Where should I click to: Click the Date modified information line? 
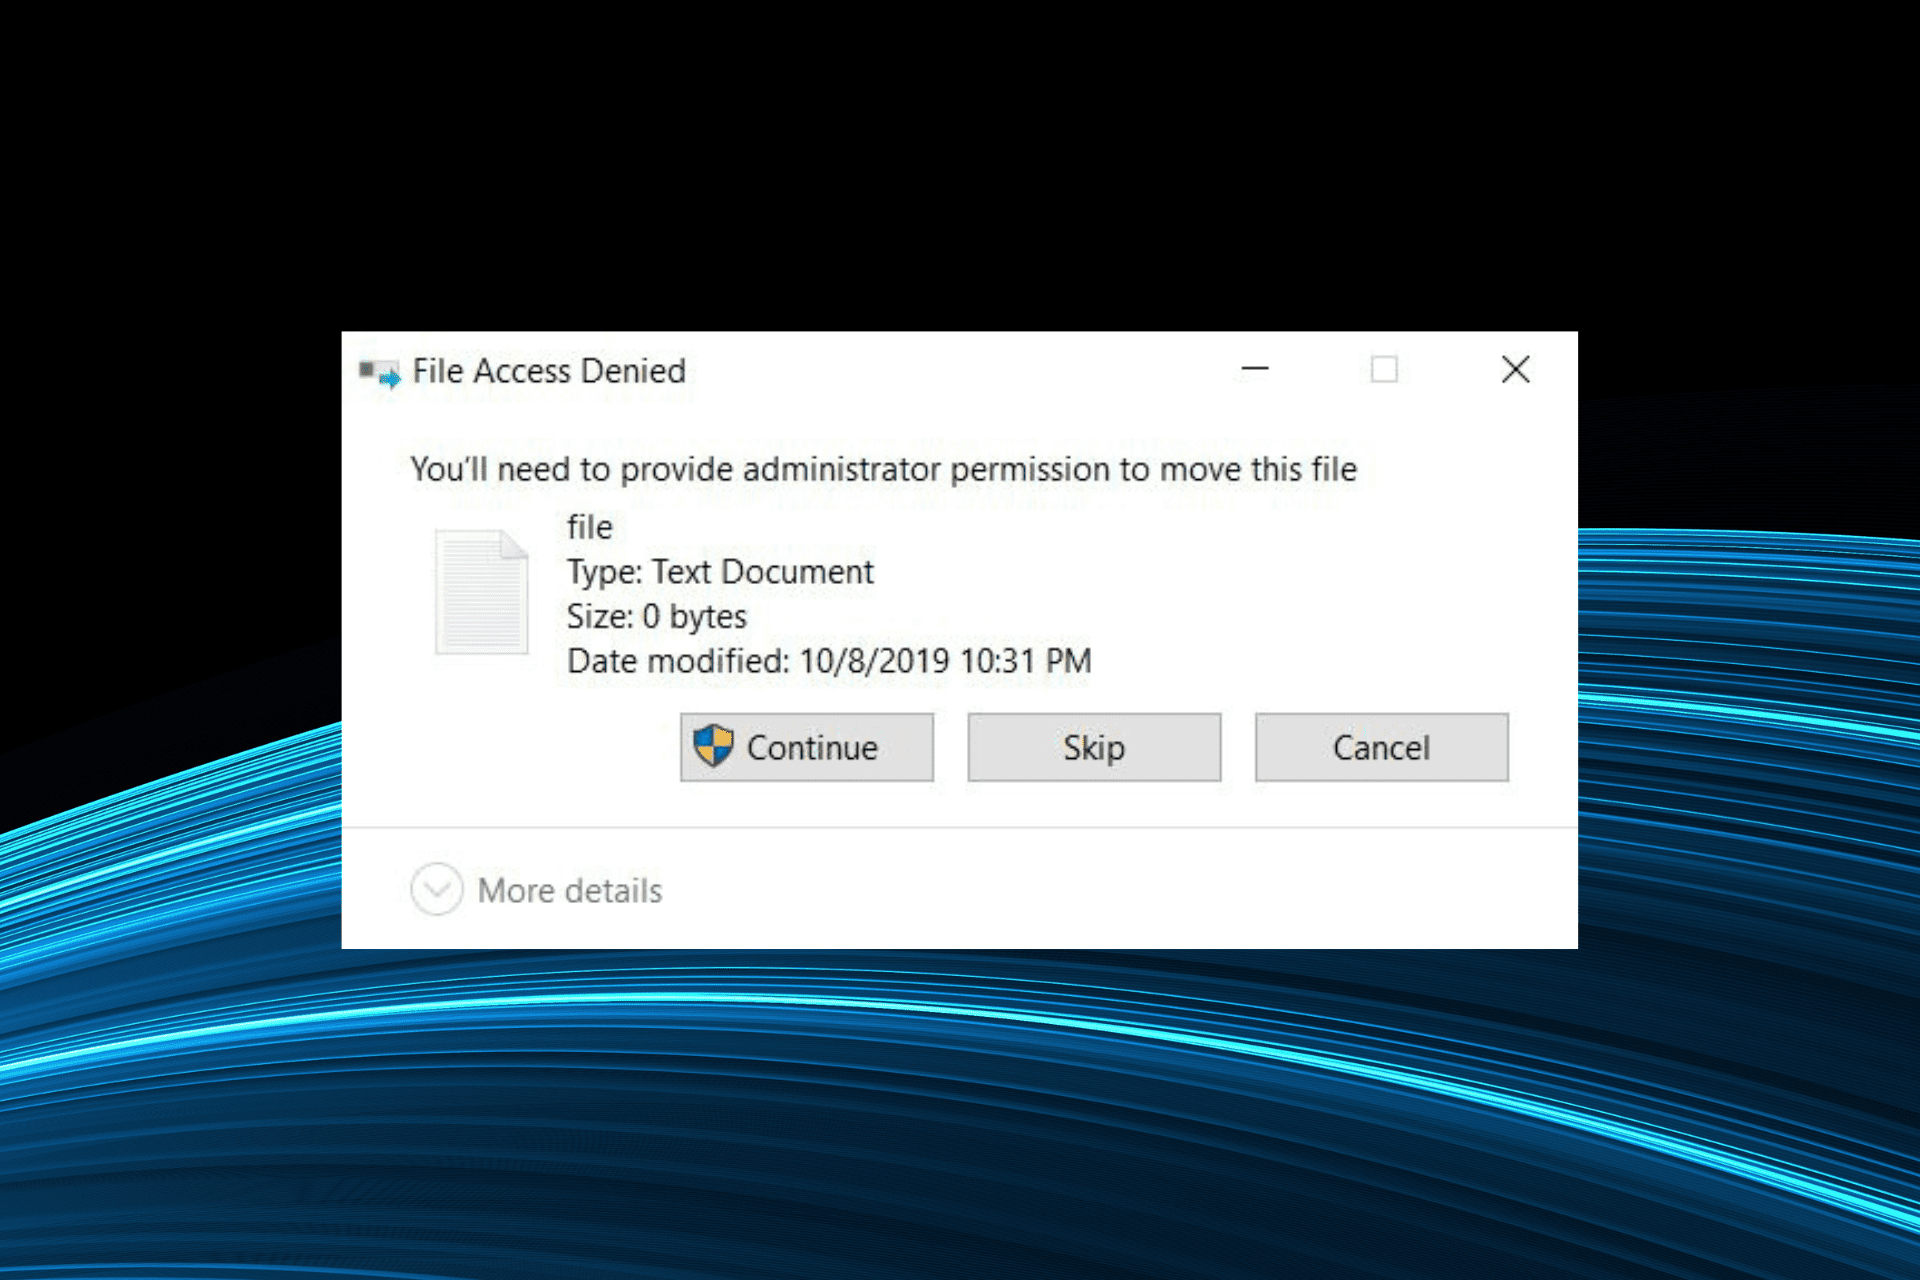[828, 660]
